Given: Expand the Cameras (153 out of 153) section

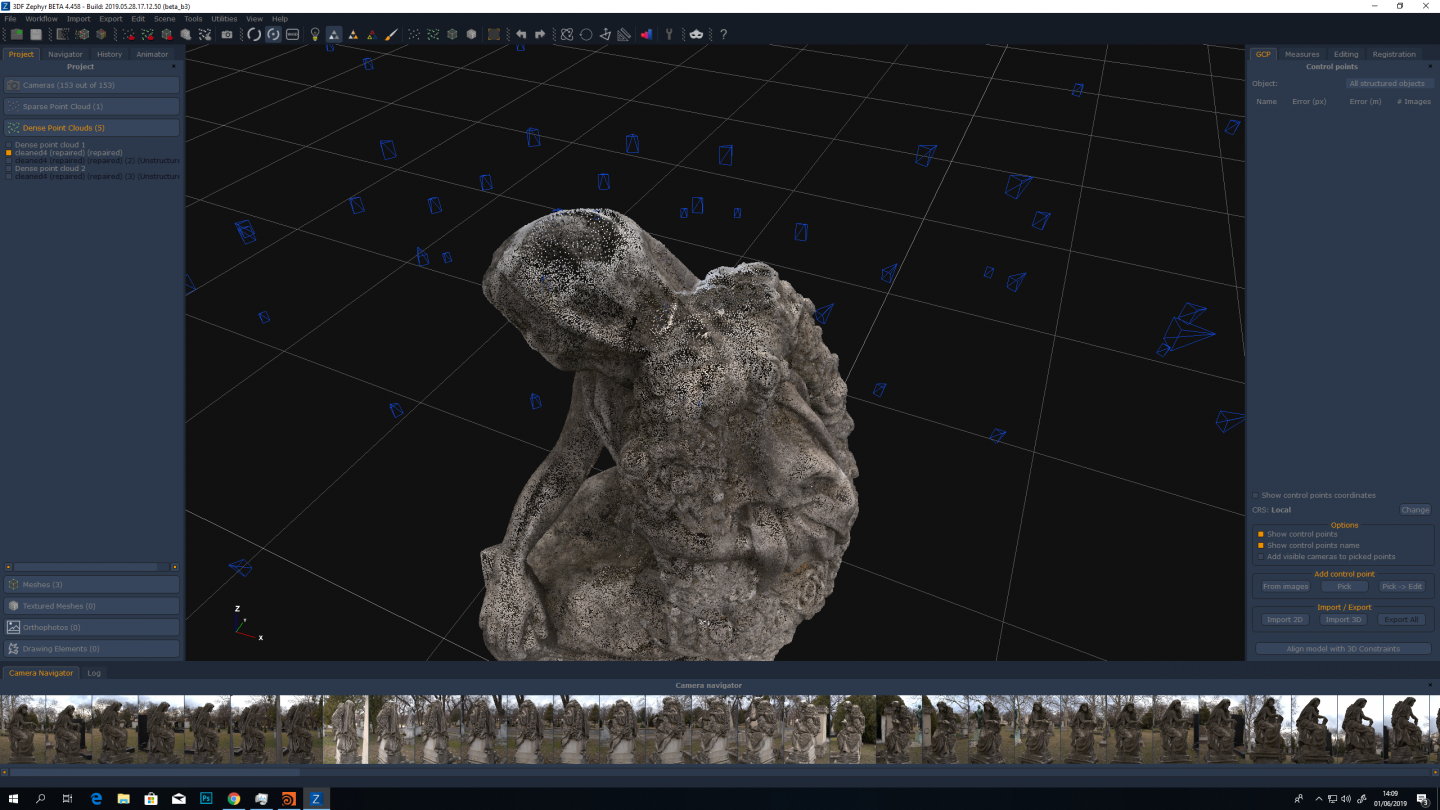Looking at the screenshot, I should click(x=92, y=85).
